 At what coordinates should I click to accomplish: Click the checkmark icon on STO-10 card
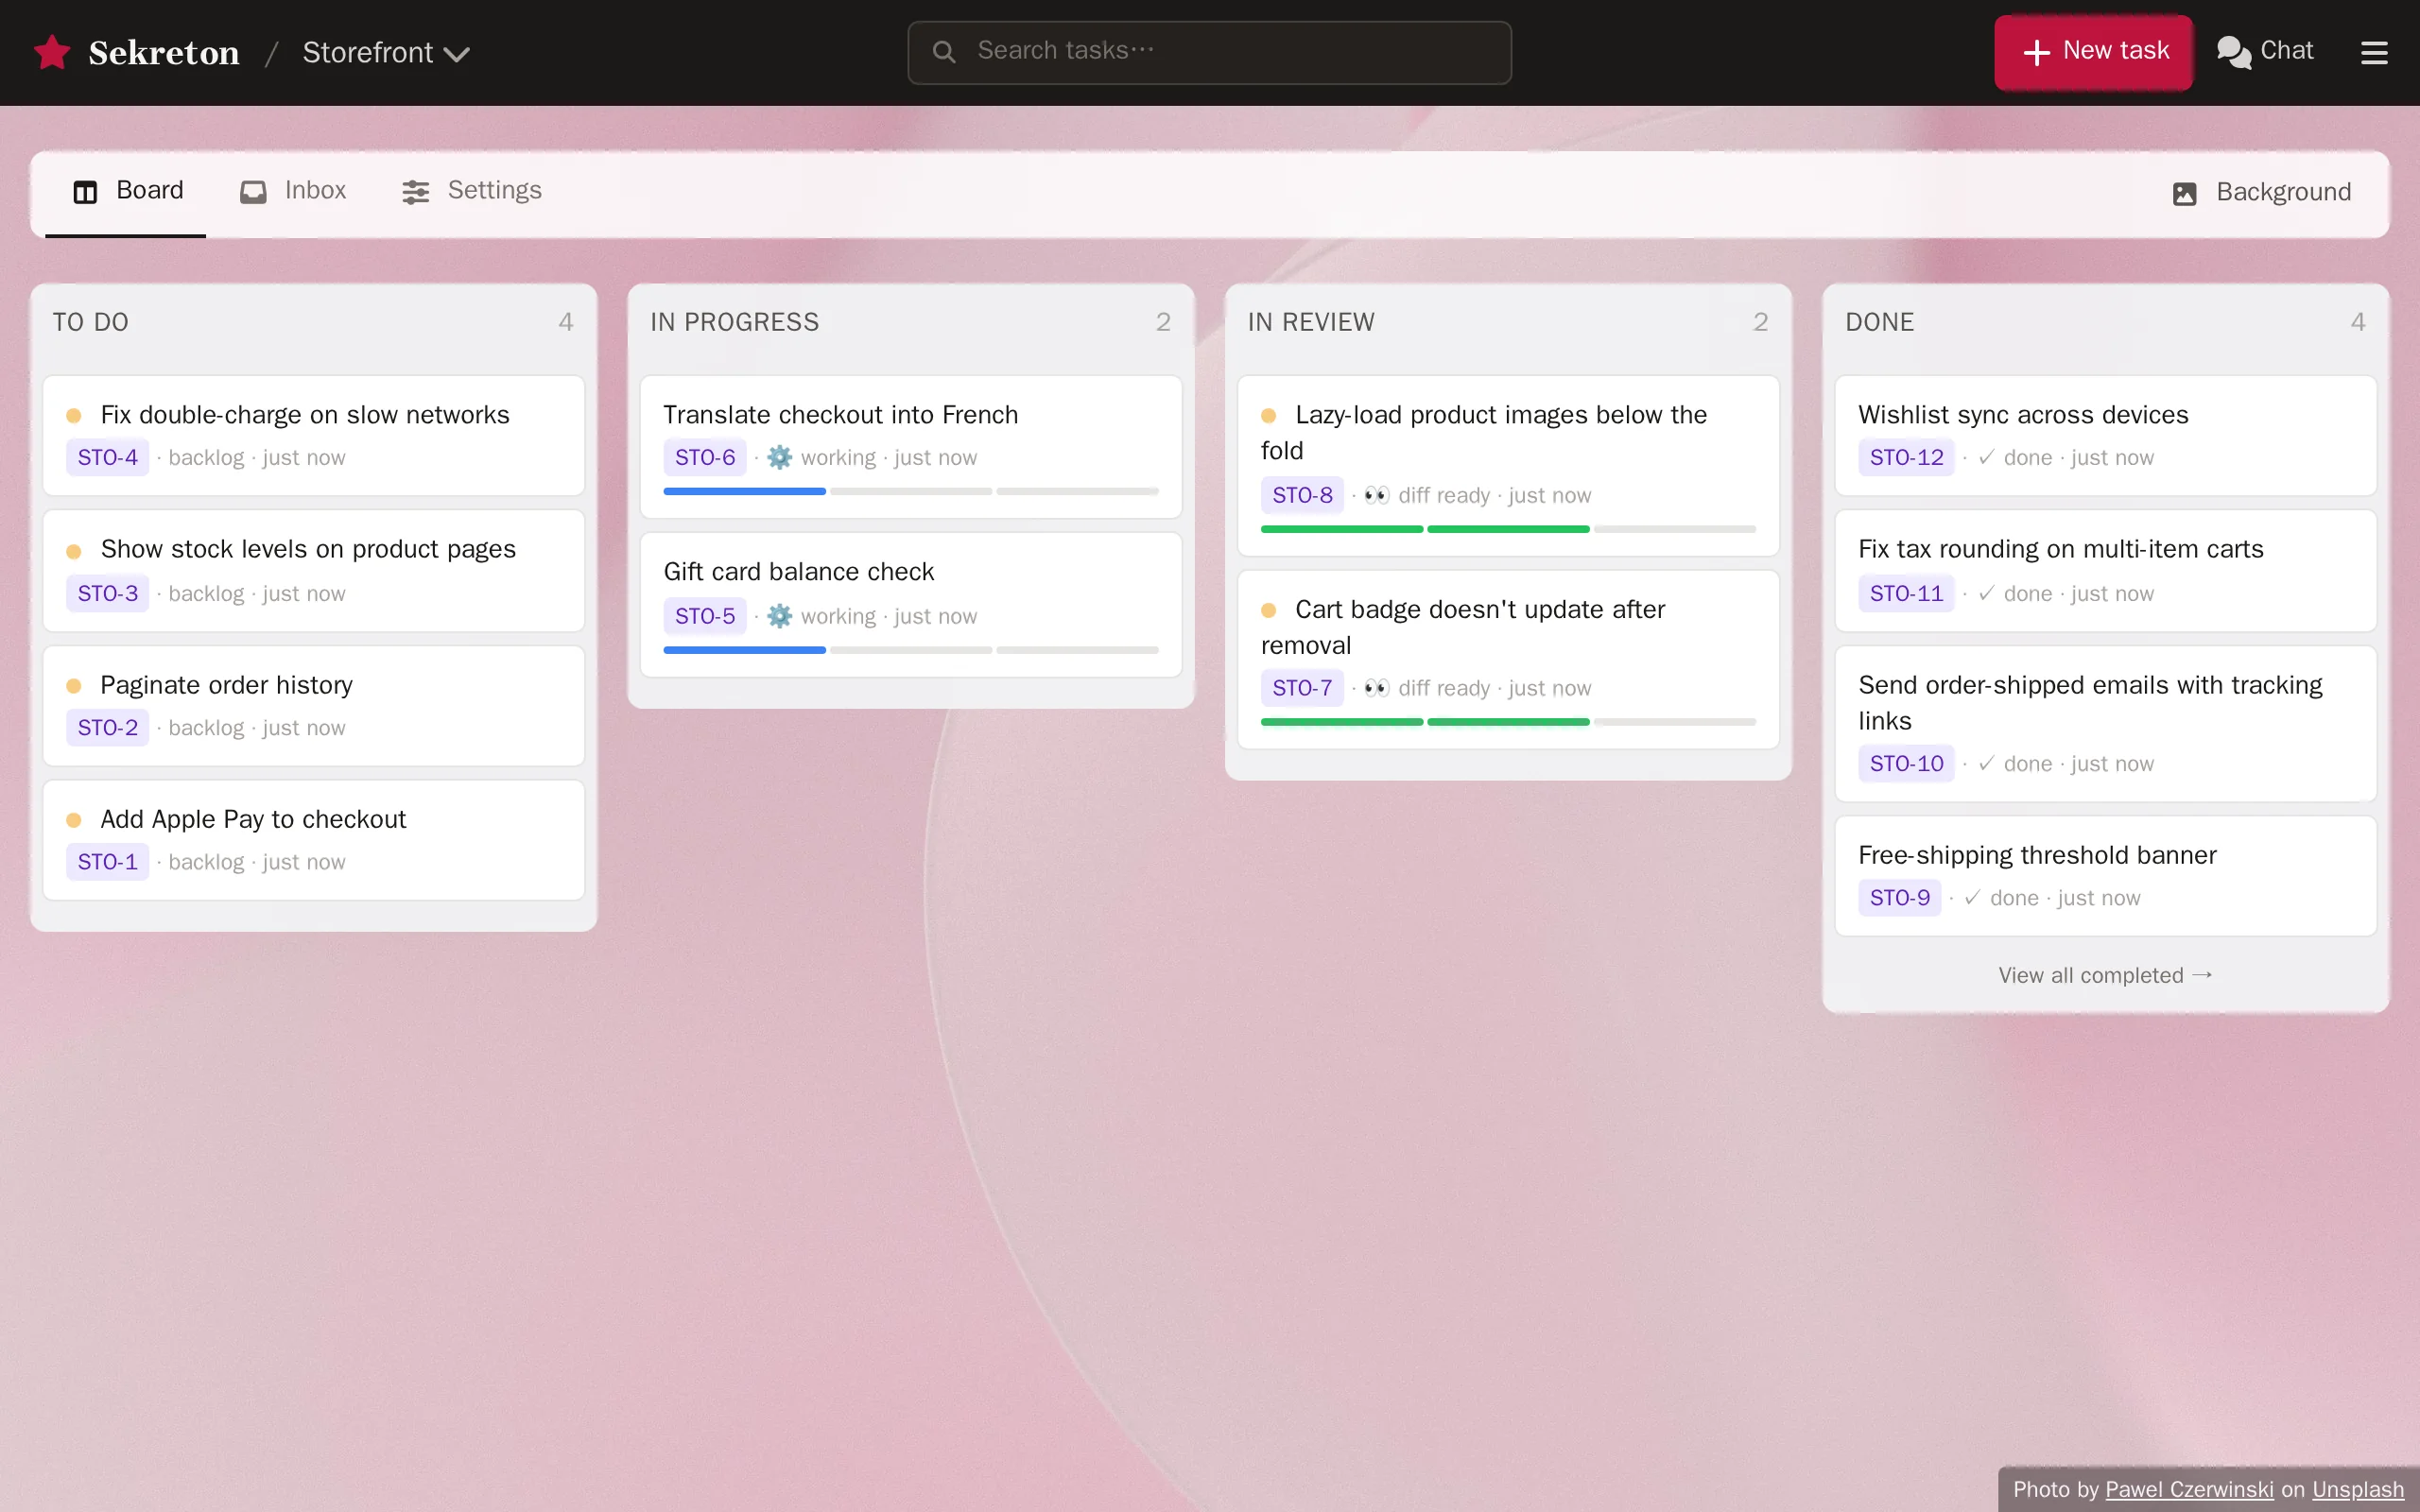1986,763
